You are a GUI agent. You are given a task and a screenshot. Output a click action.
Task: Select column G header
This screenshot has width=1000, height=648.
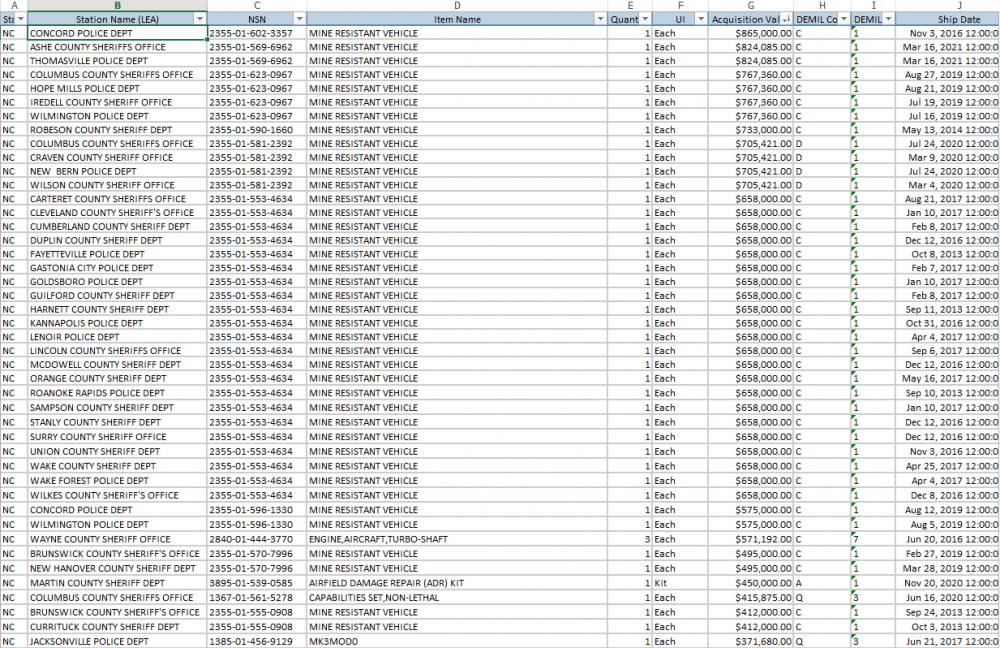pyautogui.click(x=750, y=6)
